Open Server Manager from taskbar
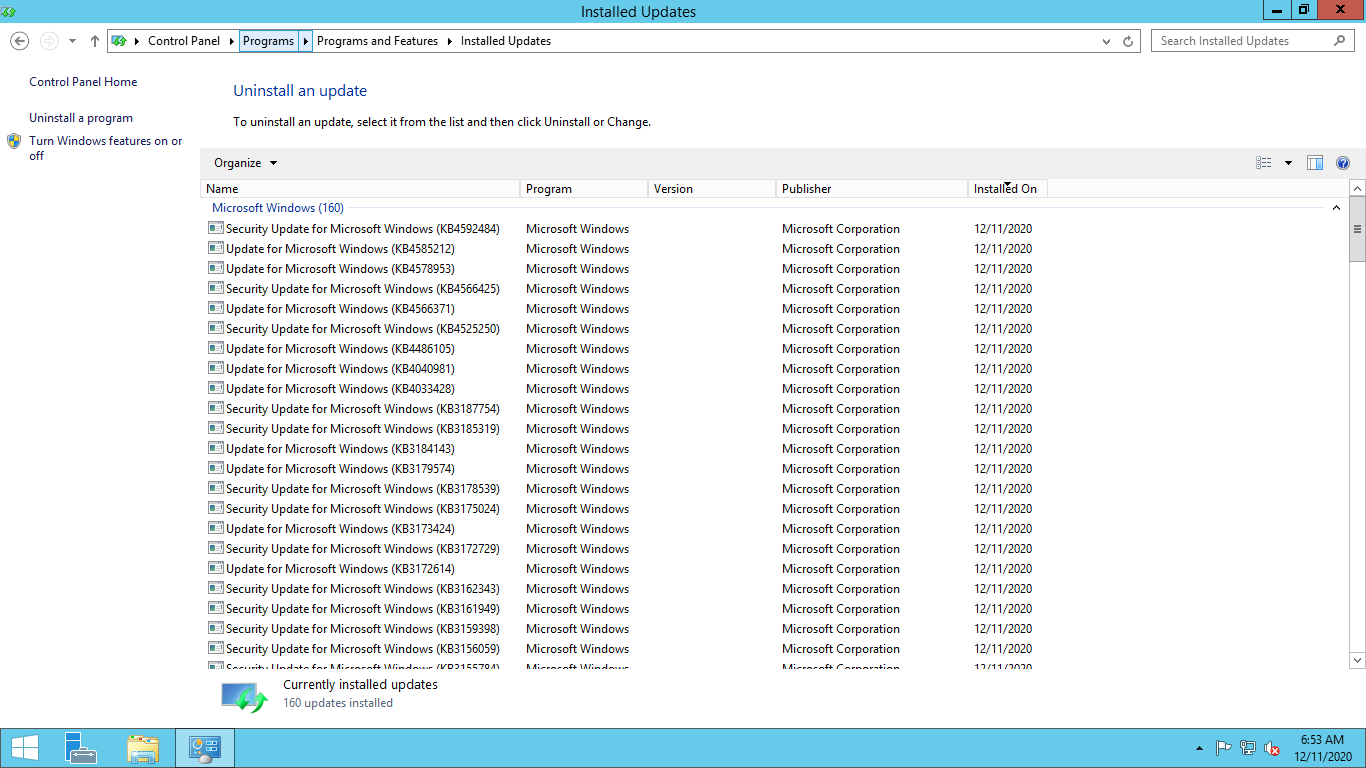The width and height of the screenshot is (1366, 768). coord(80,748)
